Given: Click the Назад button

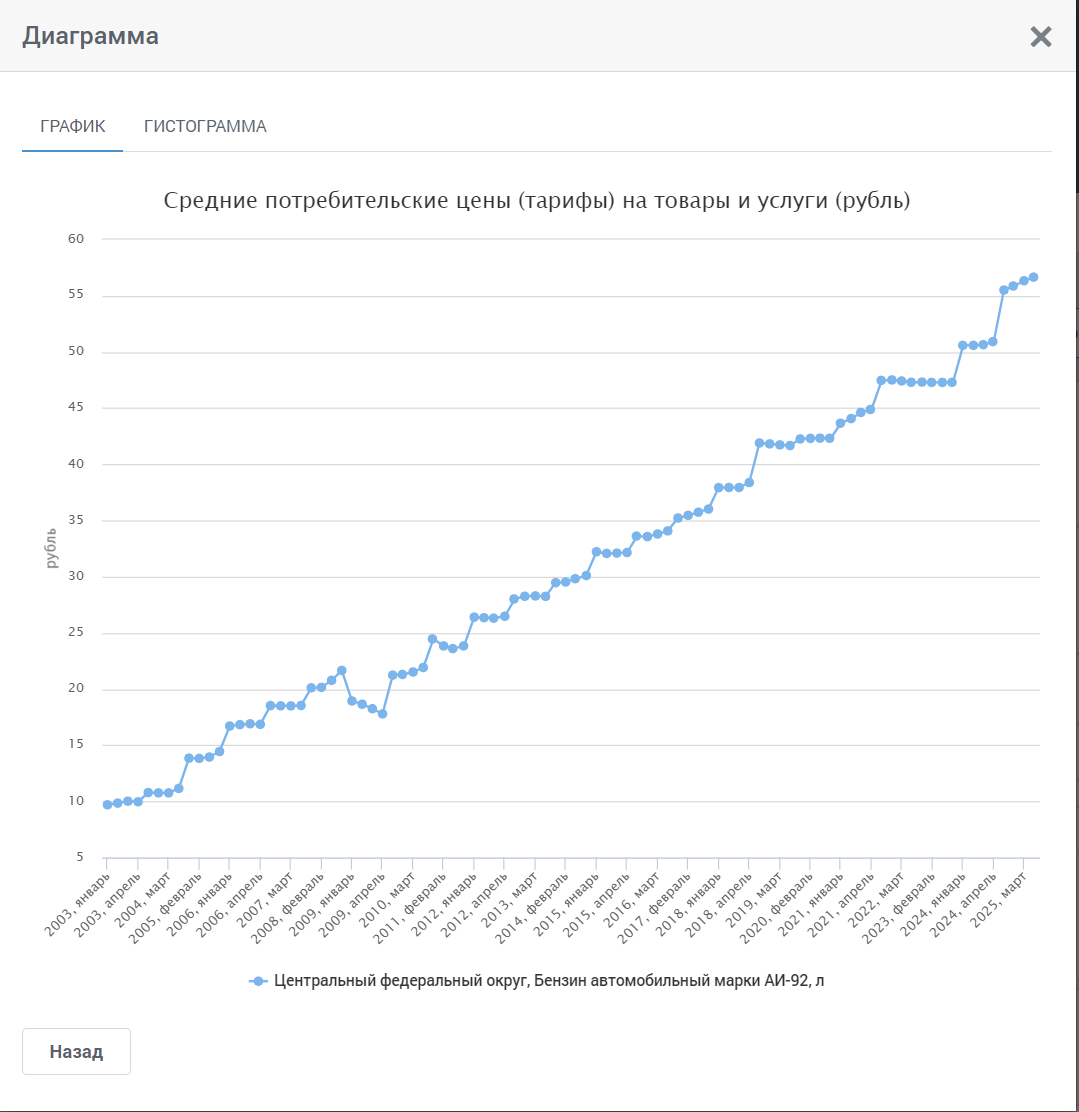Looking at the screenshot, I should coord(76,1051).
